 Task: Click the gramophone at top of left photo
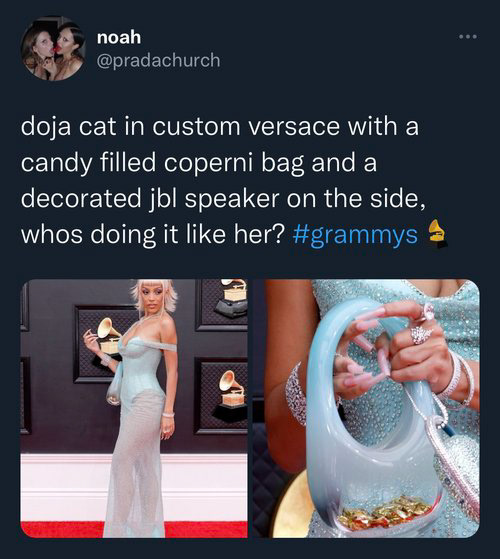(x=232, y=297)
